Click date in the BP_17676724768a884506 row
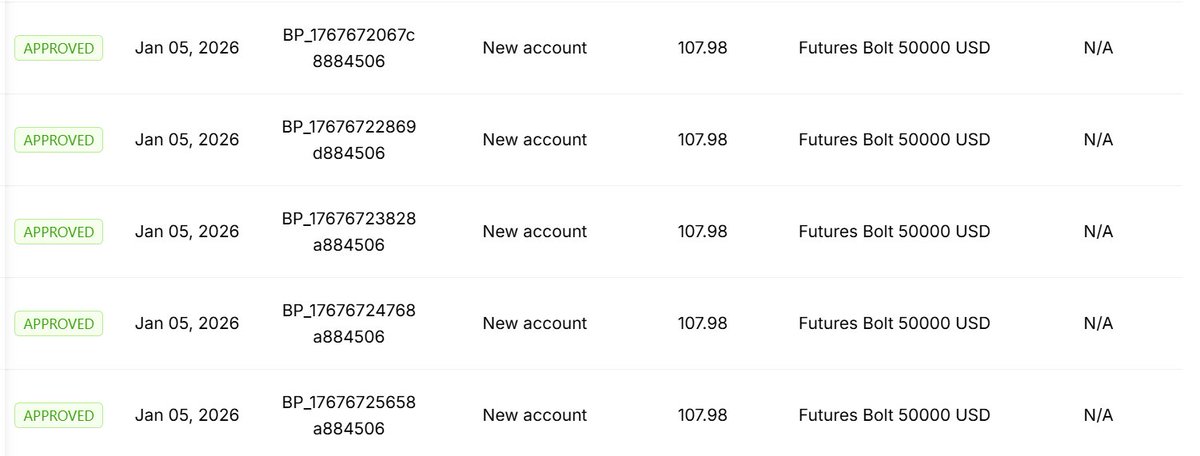 (x=187, y=324)
